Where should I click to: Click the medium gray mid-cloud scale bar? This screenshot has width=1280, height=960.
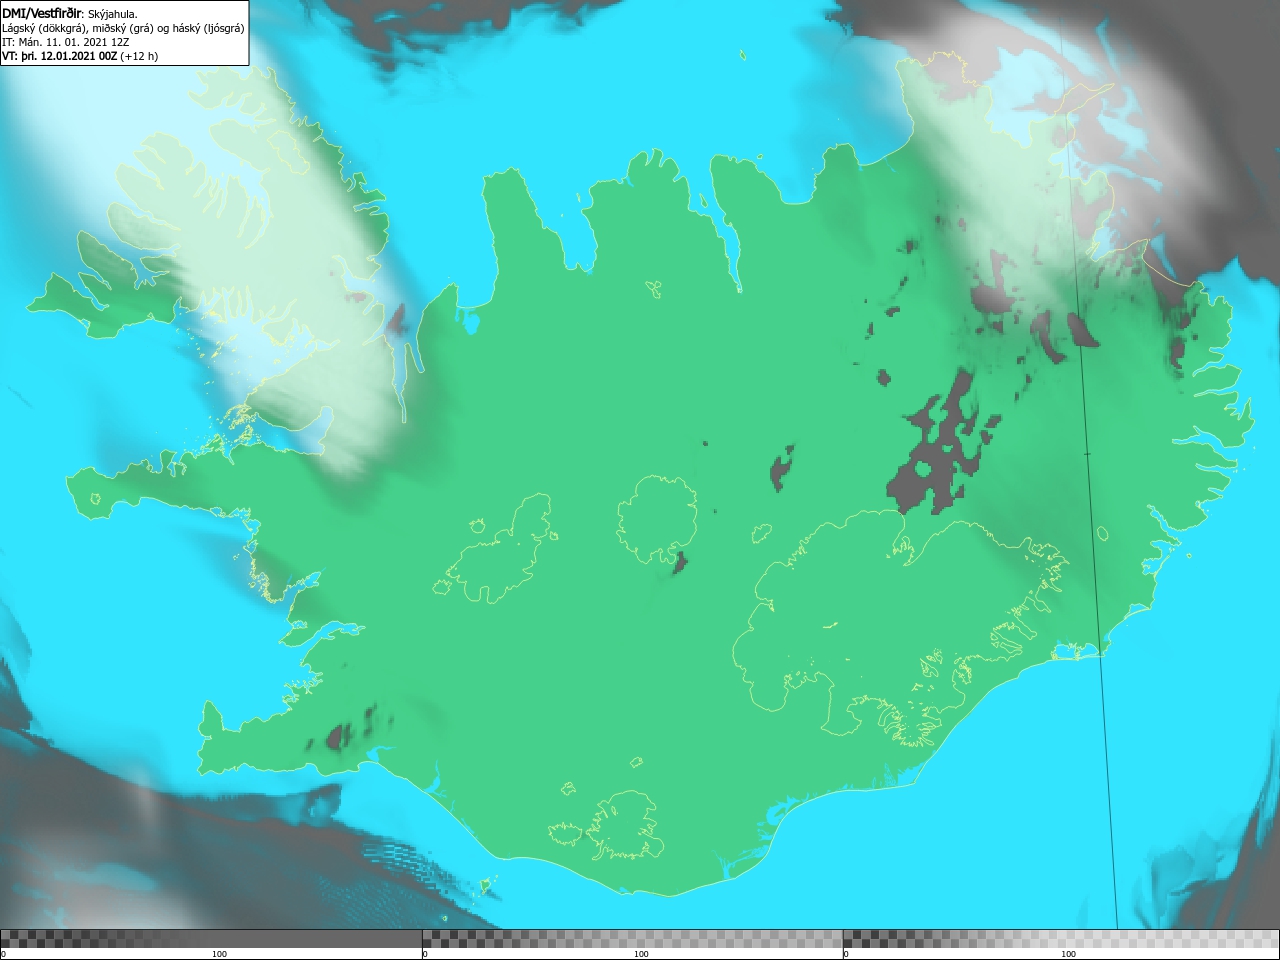point(633,939)
